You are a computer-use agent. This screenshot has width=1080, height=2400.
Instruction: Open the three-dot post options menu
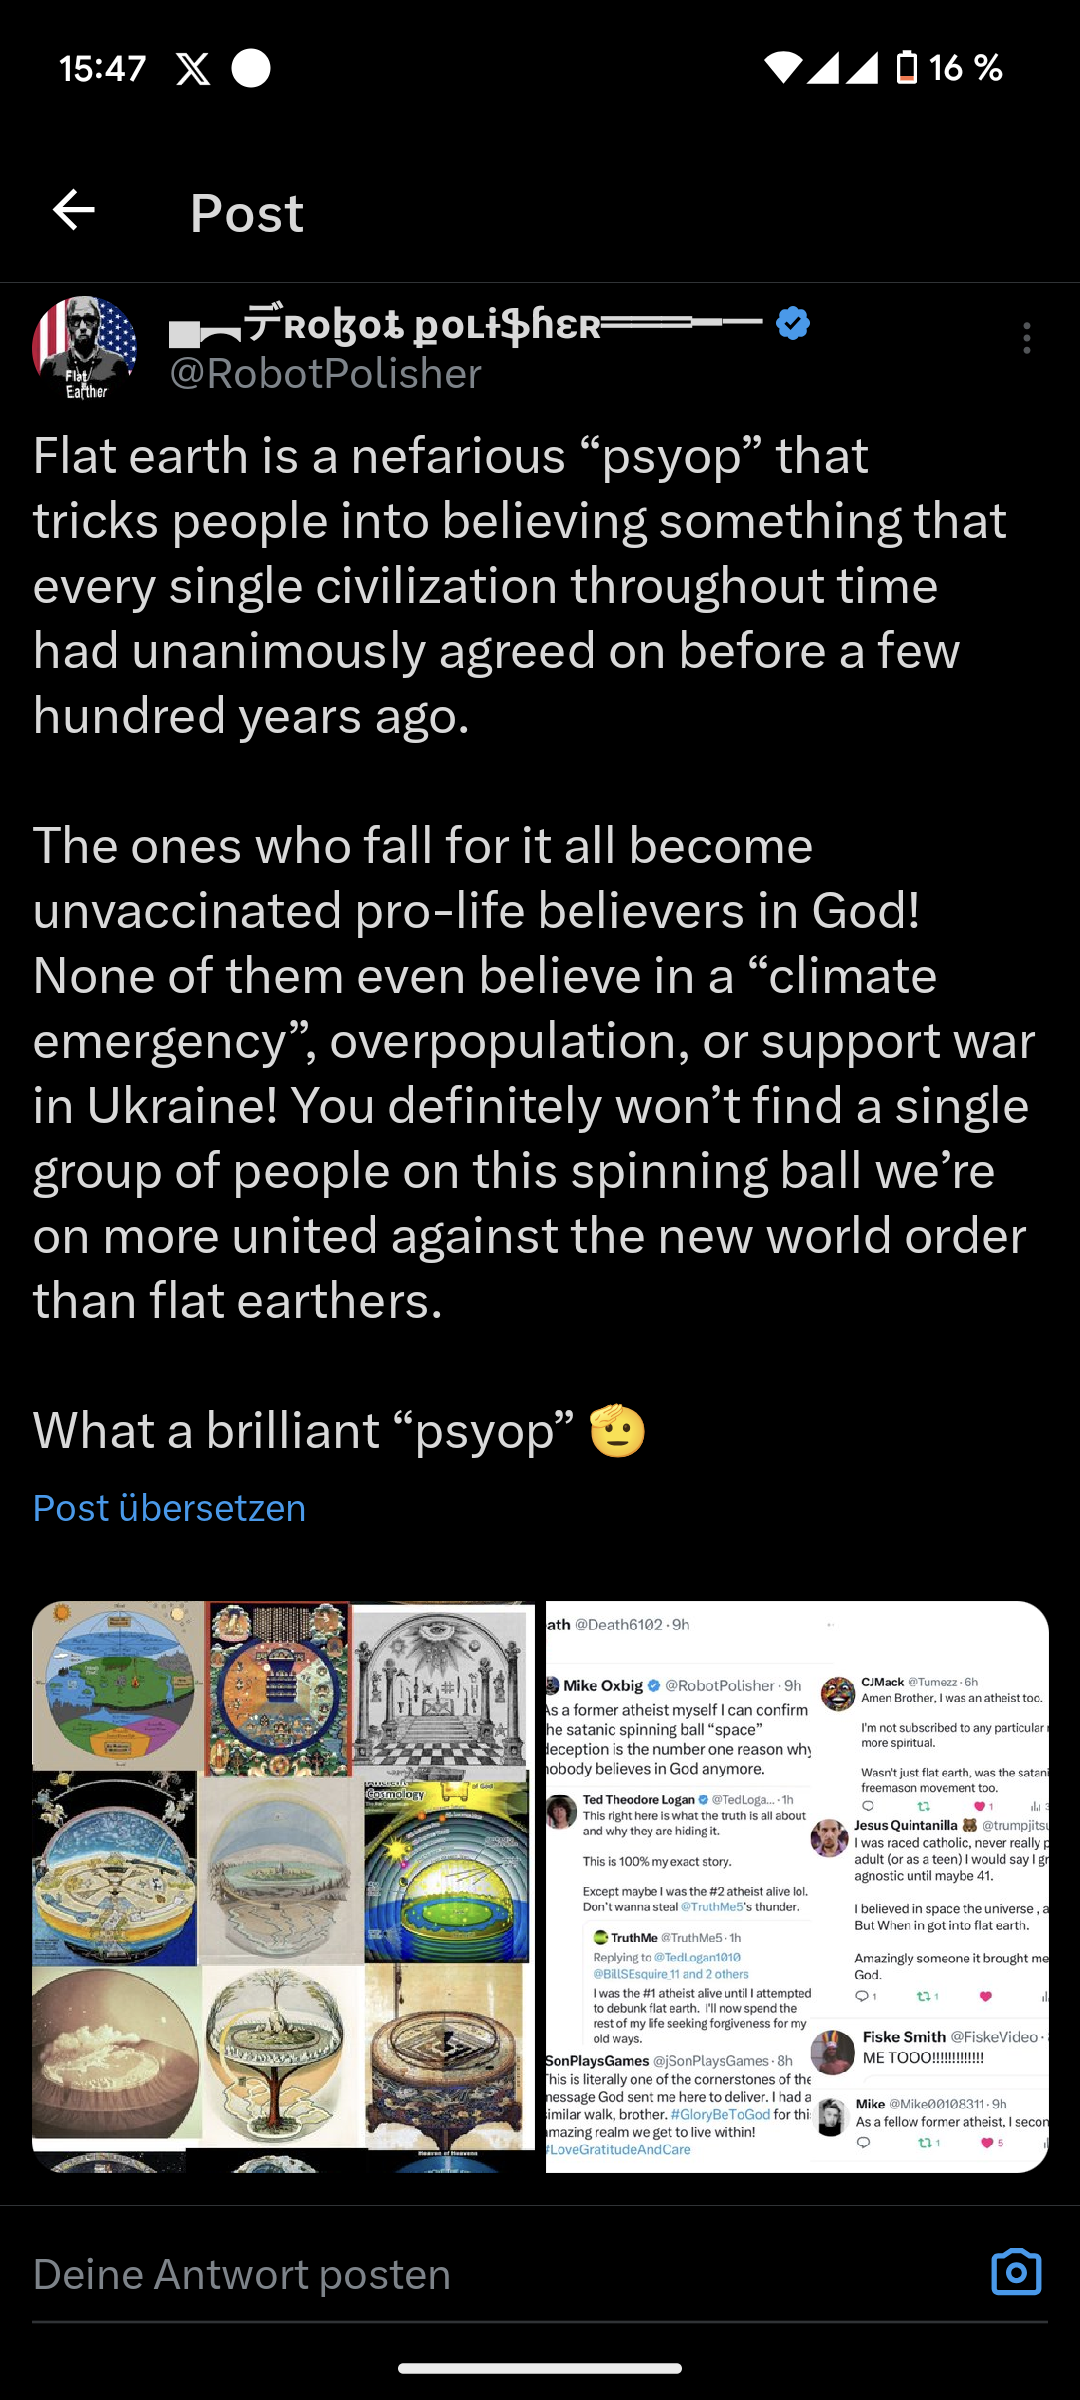(1026, 338)
